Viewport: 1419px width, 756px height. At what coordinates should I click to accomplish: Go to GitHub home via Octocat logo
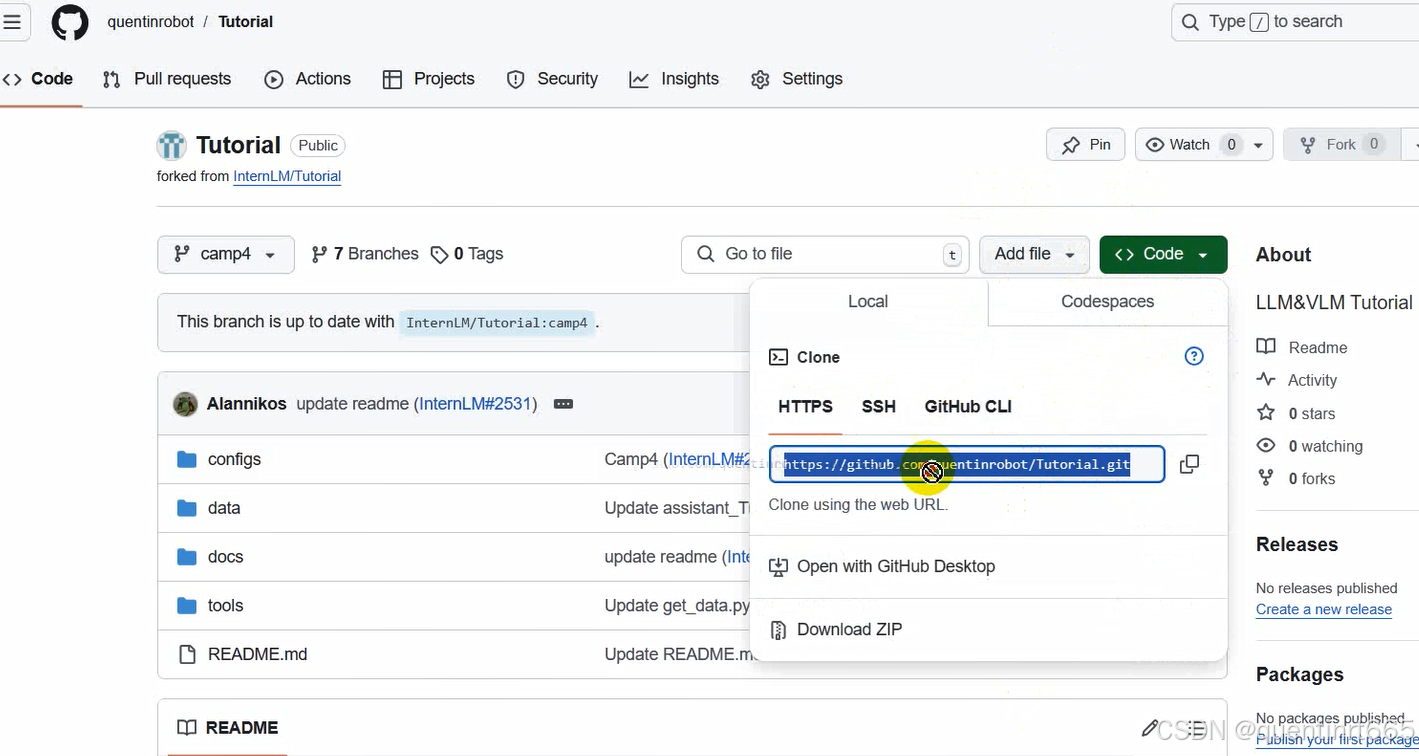click(70, 22)
